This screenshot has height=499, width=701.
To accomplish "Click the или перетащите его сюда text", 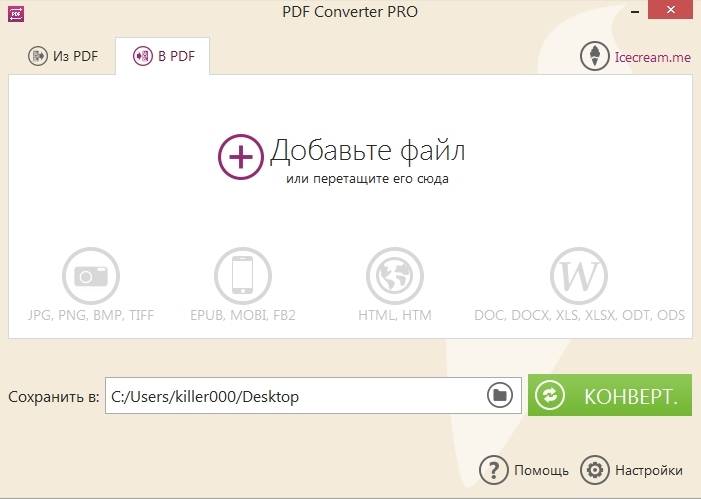I will point(367,179).
